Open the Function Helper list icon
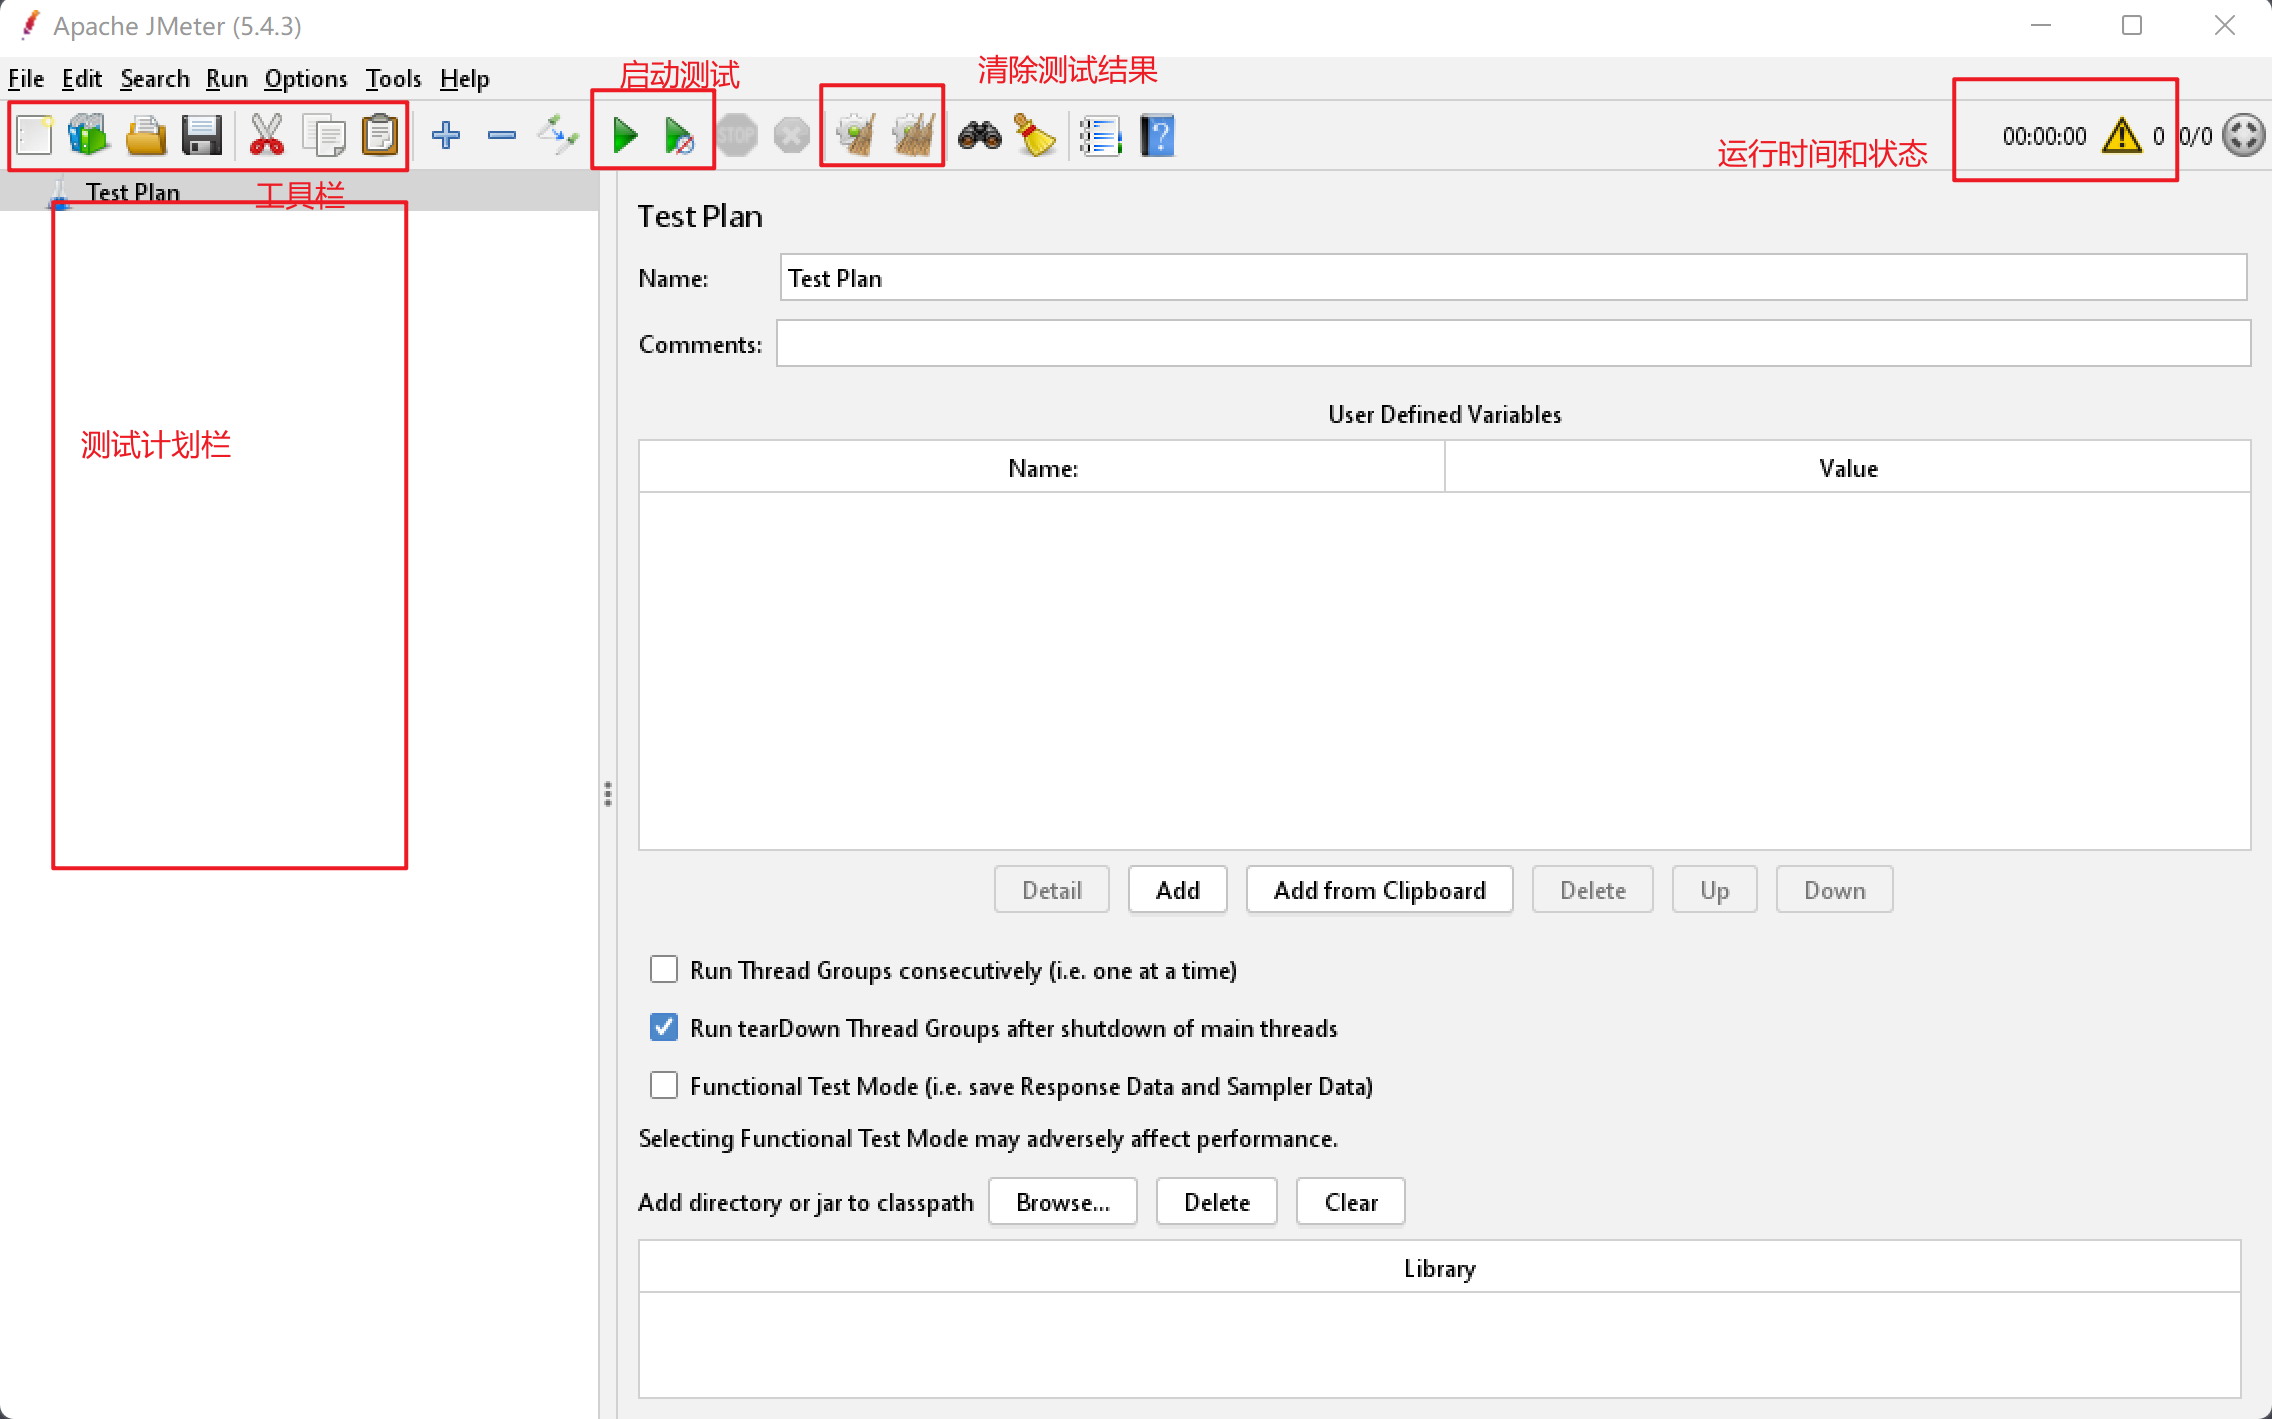2272x1419 pixels. click(1101, 135)
